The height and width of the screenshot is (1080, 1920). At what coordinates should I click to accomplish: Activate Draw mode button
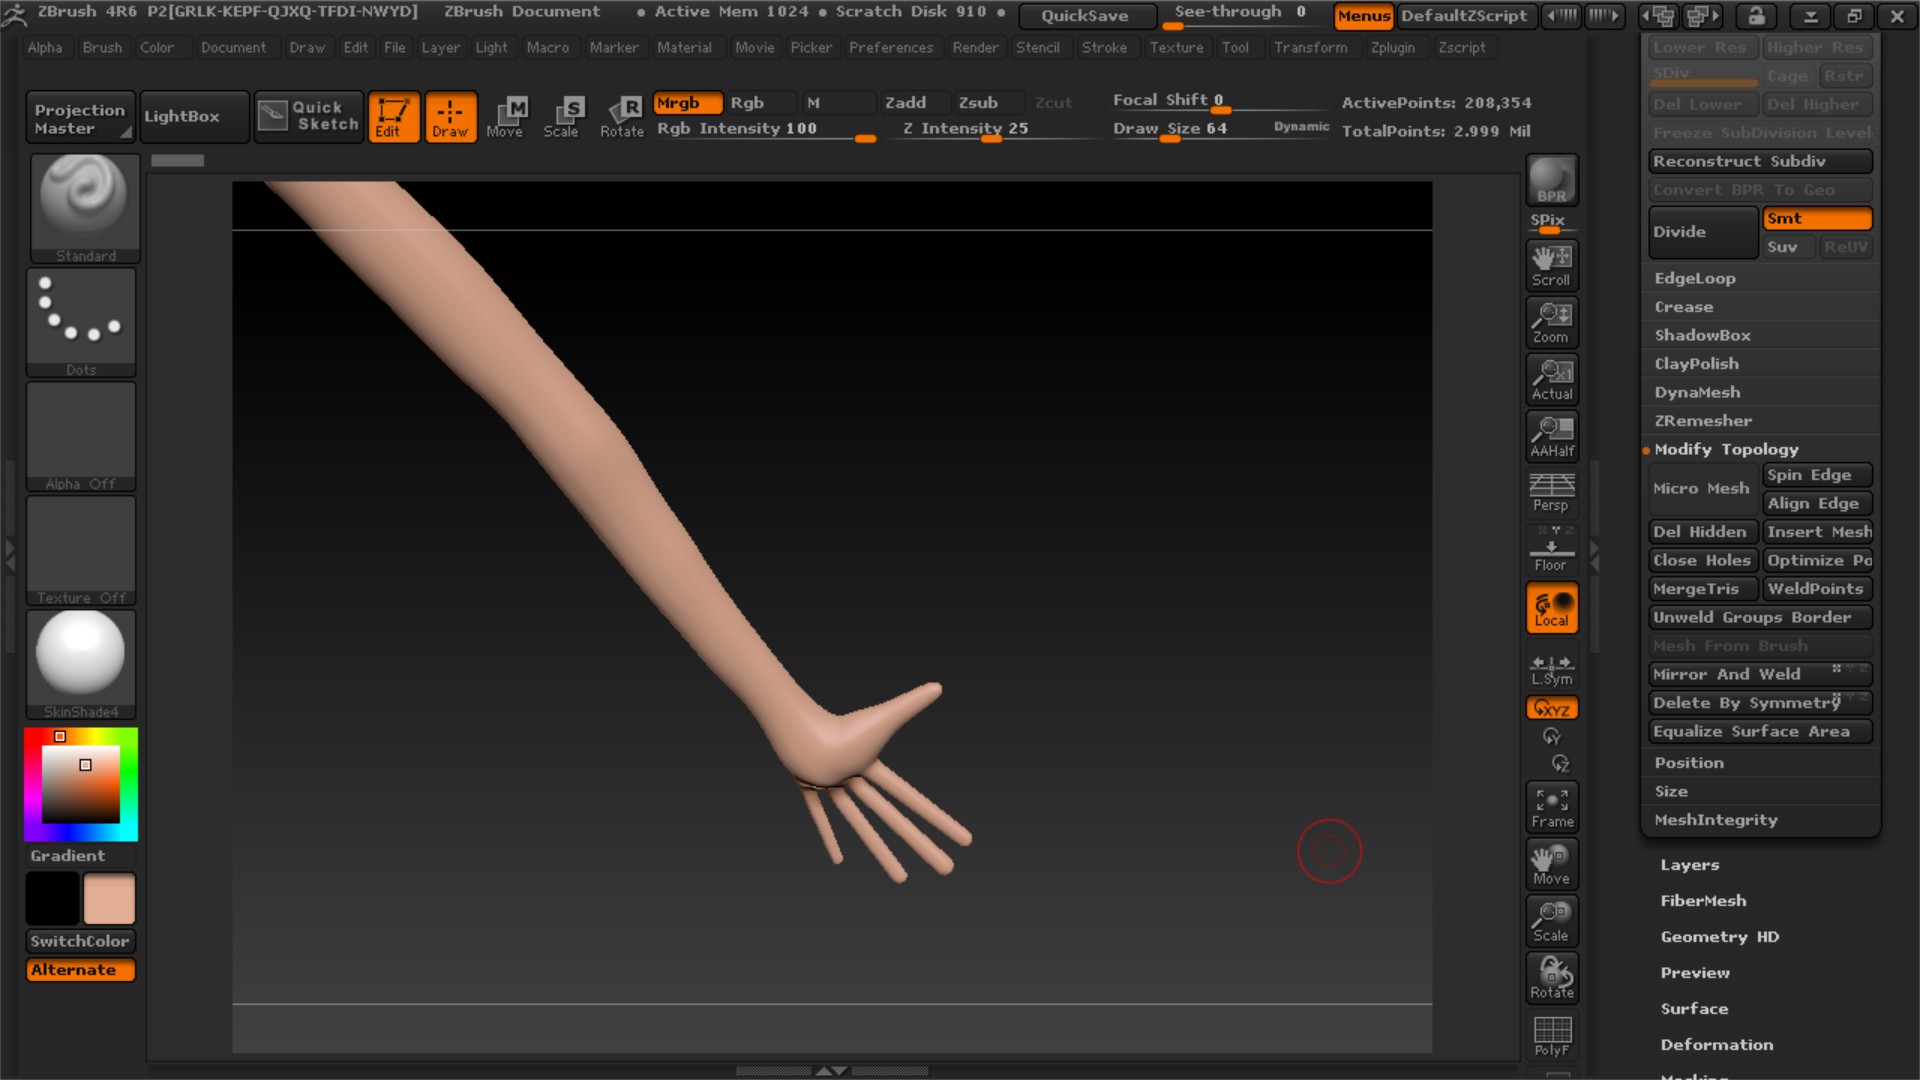[450, 117]
